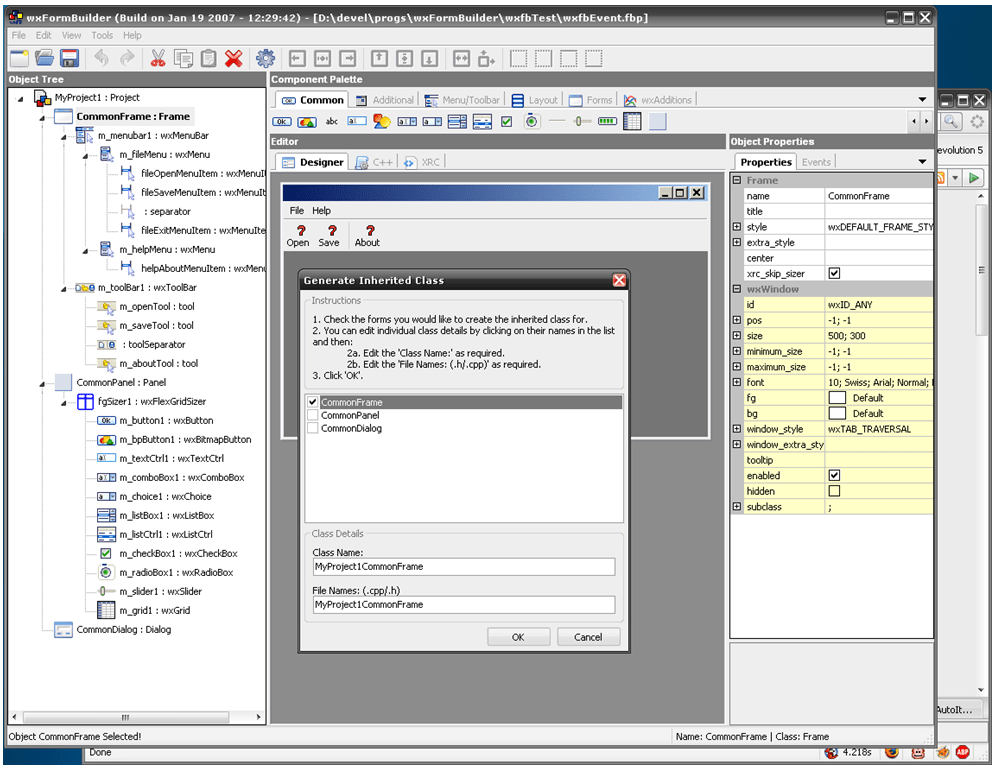Cancel the Generate Inherited Class dialog
The height and width of the screenshot is (767, 996).
[x=588, y=637]
